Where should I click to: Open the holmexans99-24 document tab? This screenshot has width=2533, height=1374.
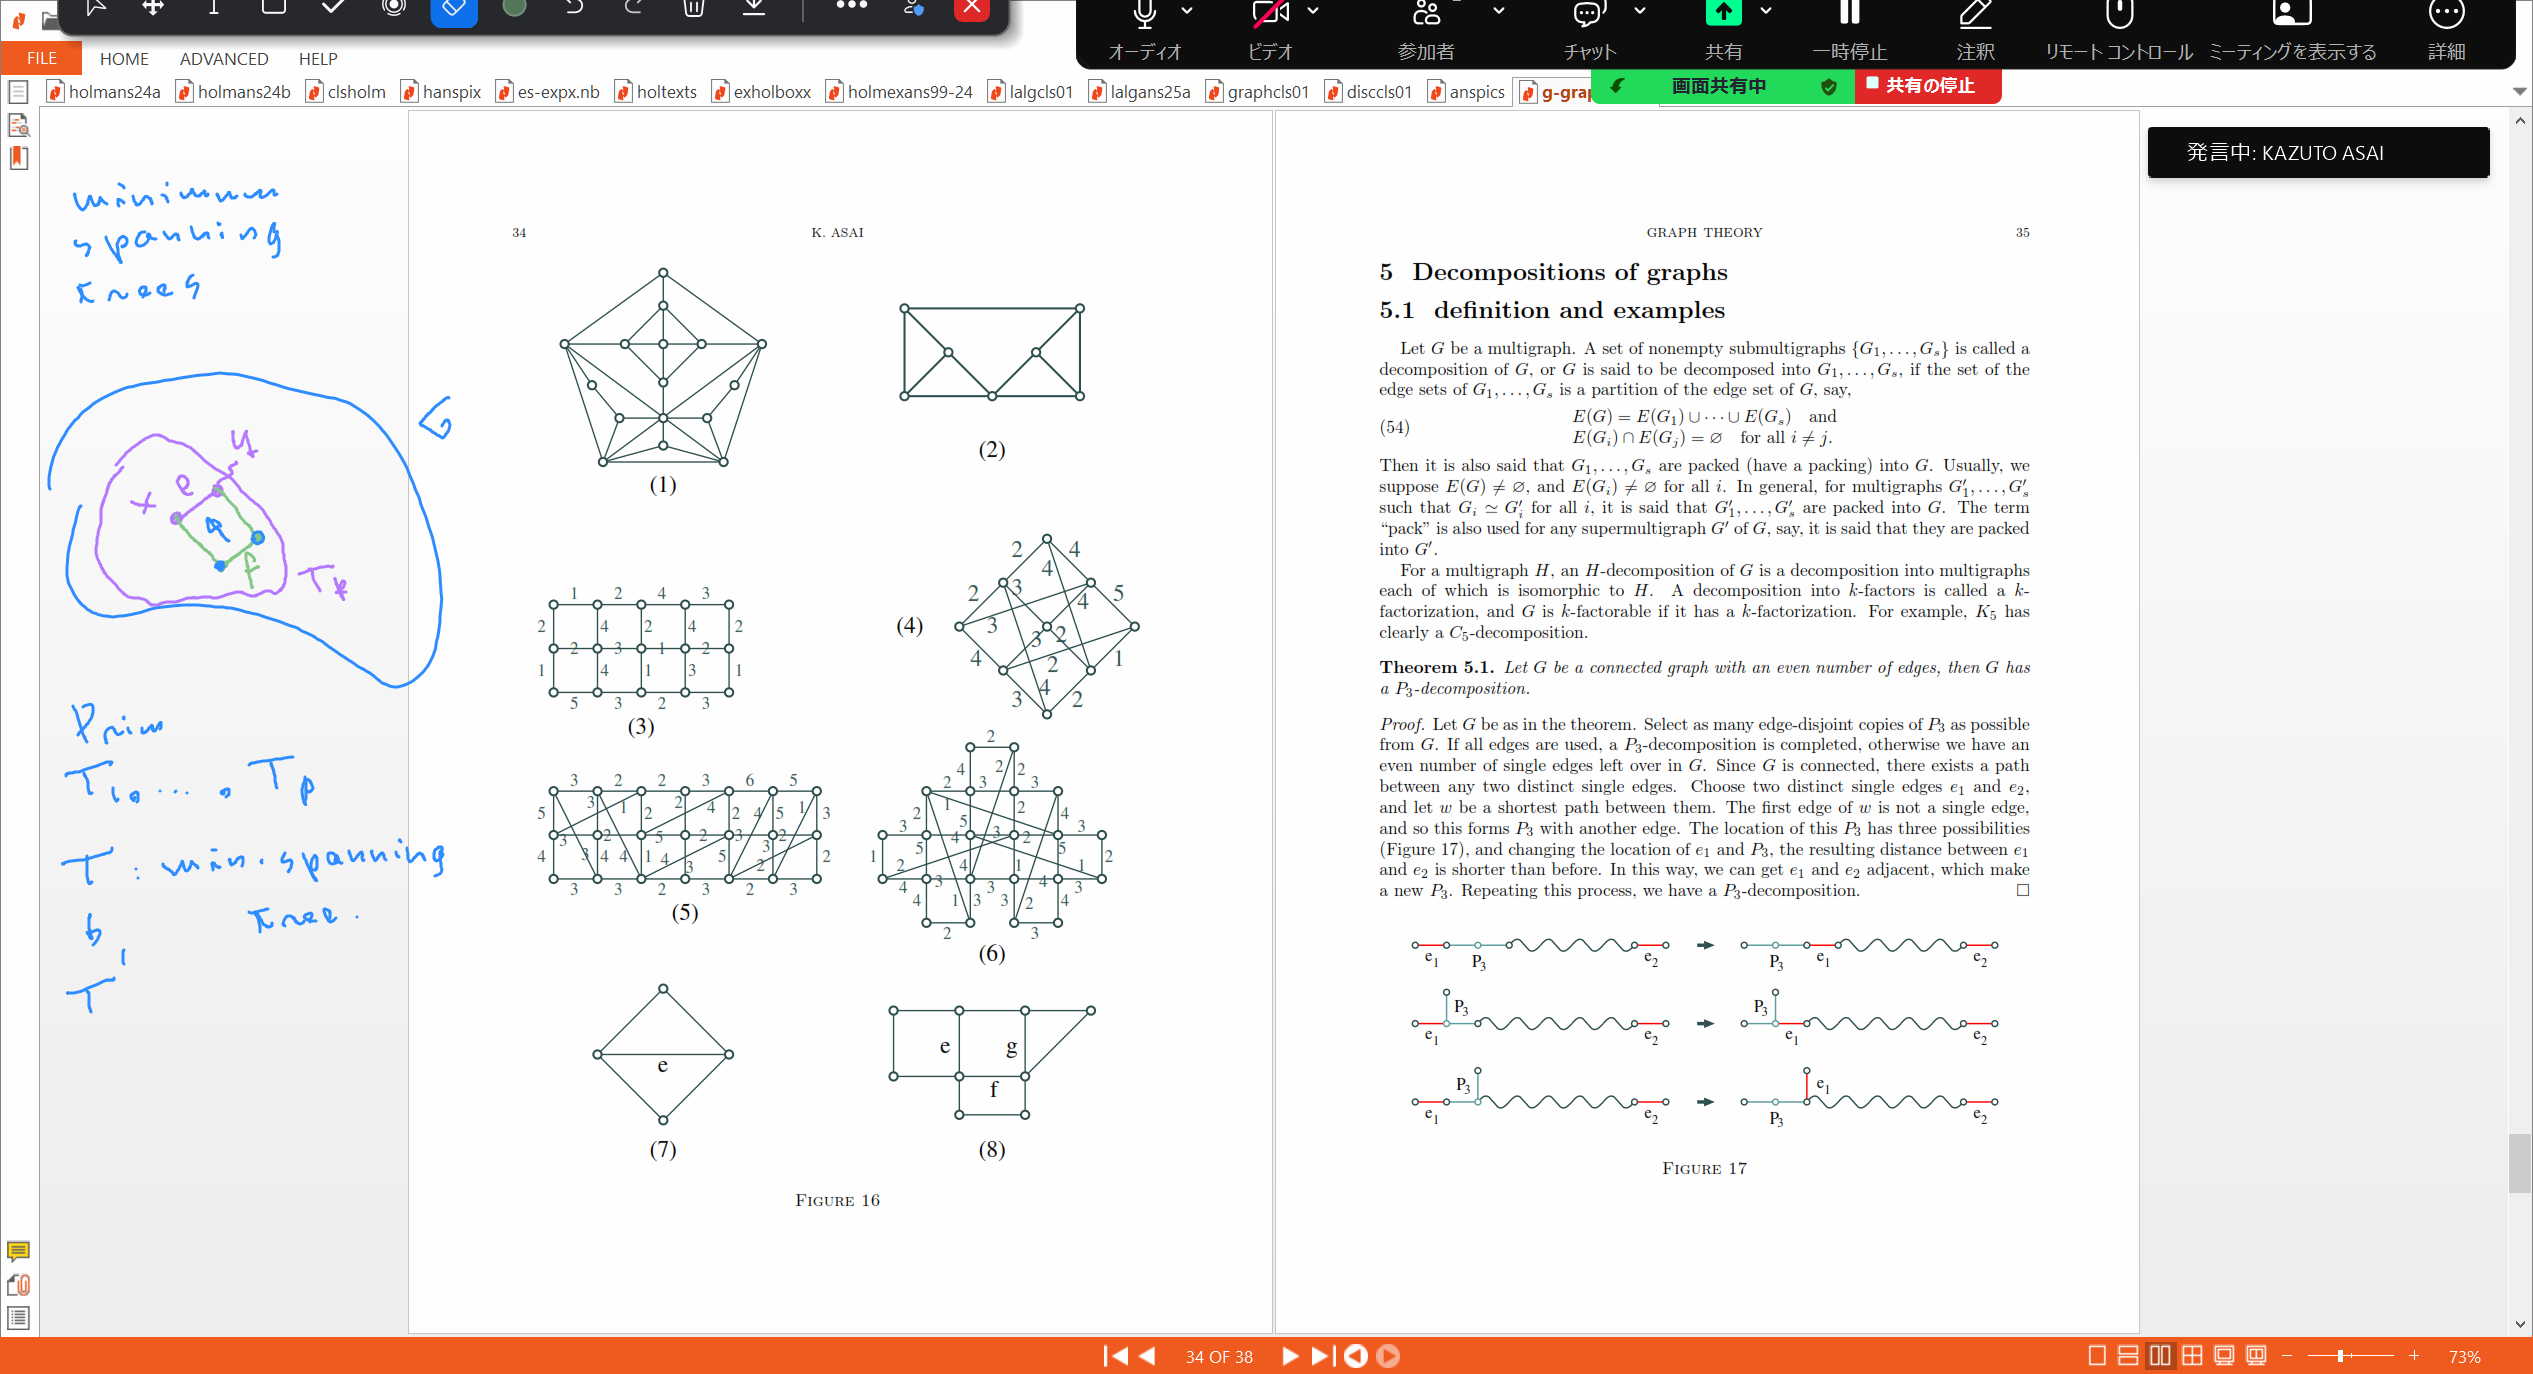pyautogui.click(x=899, y=92)
